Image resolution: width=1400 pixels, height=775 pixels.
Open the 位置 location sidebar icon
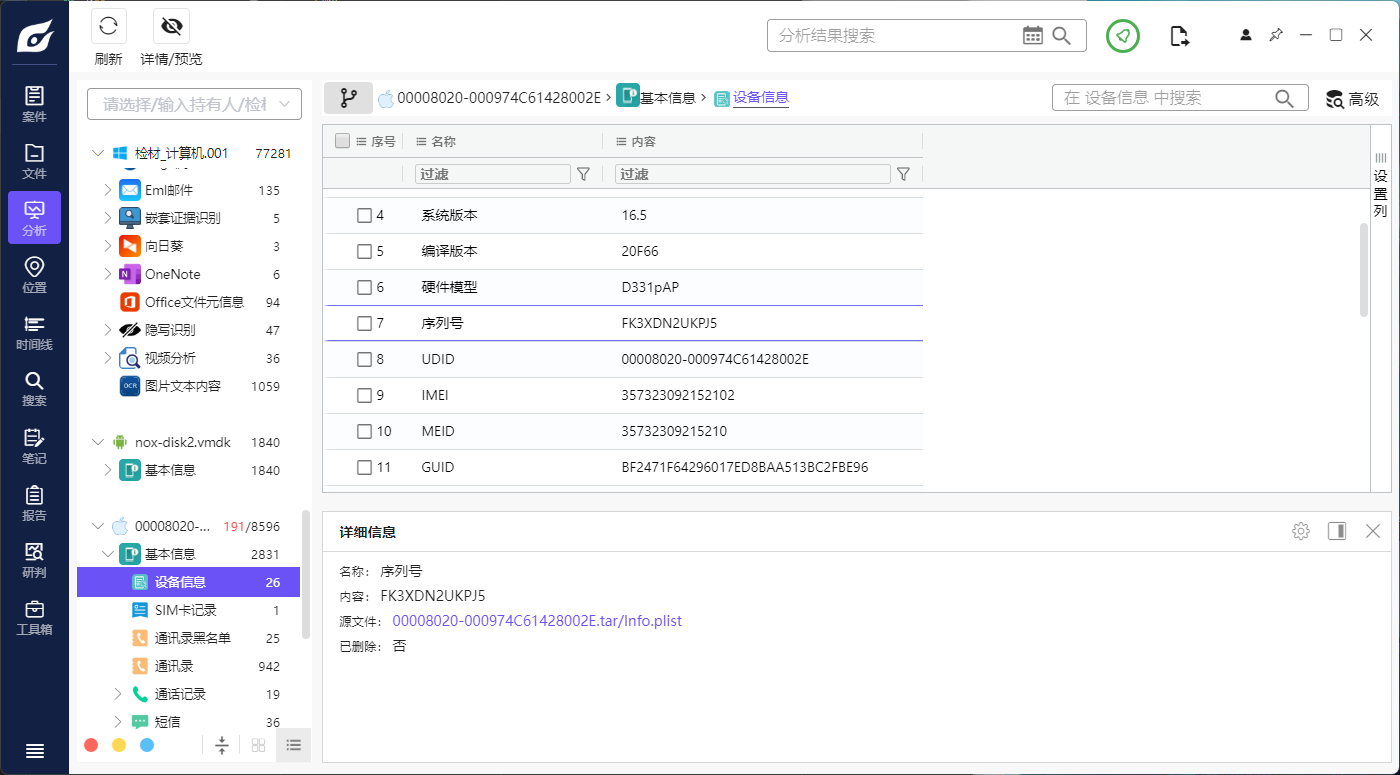(x=34, y=274)
